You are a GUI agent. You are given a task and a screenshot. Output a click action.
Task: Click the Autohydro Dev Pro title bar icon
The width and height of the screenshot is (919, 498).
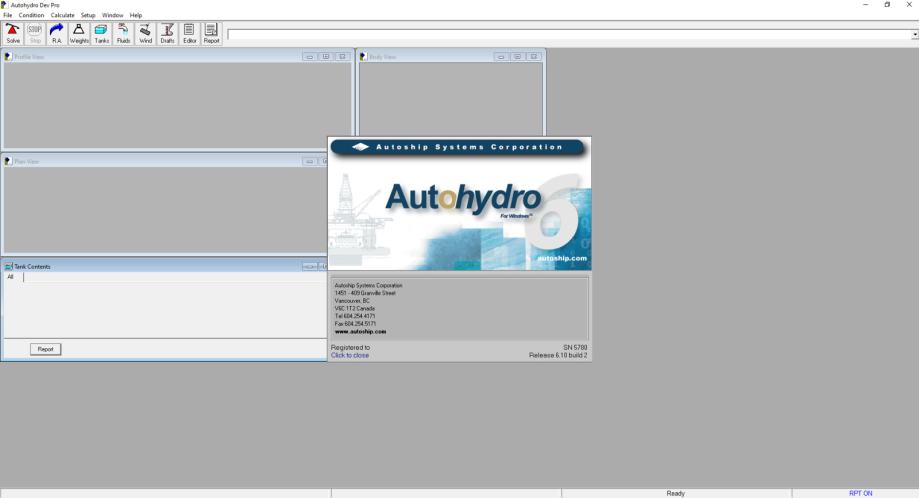click(x=4, y=5)
